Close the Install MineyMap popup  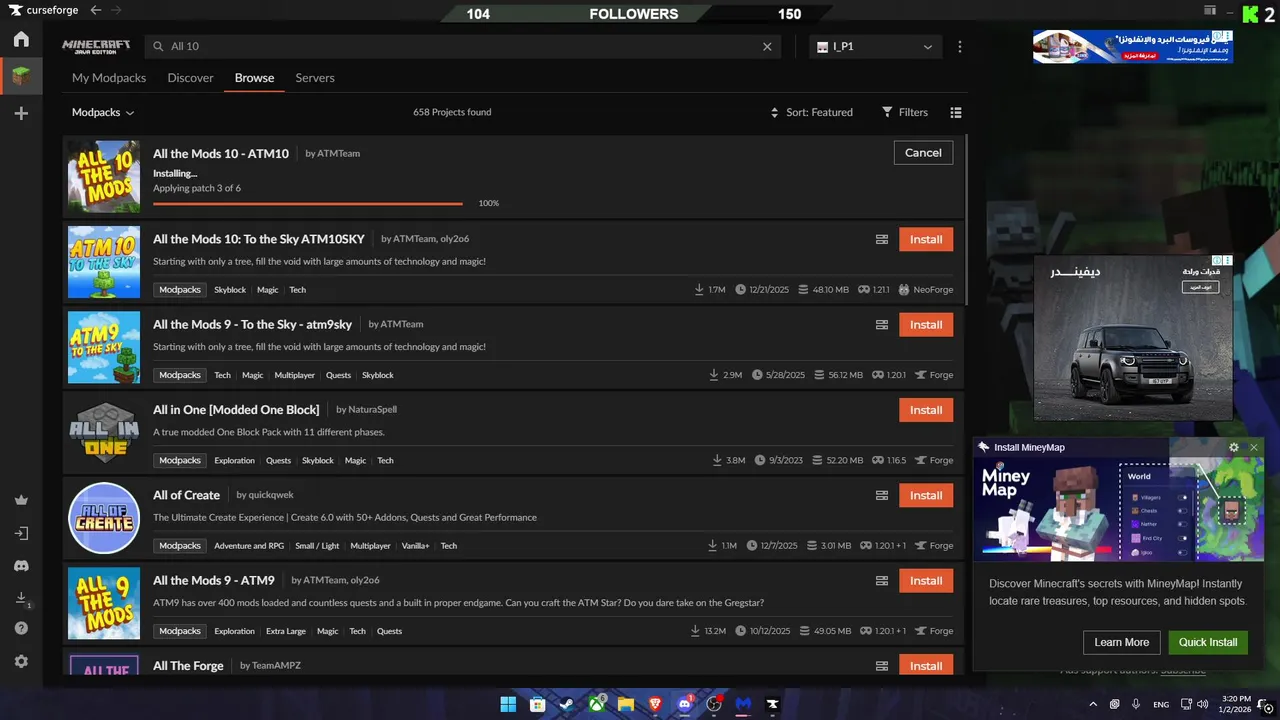point(1254,448)
